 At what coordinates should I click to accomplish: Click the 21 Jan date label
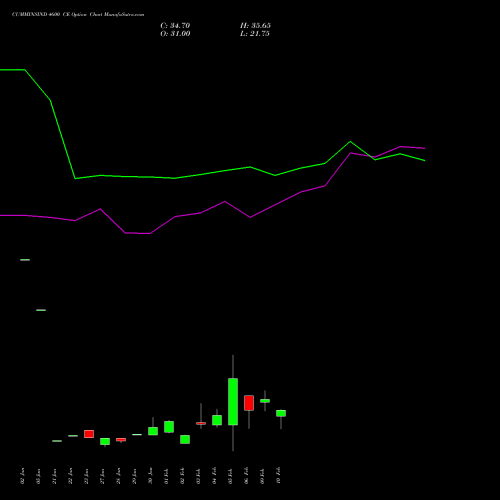[x=54, y=476]
